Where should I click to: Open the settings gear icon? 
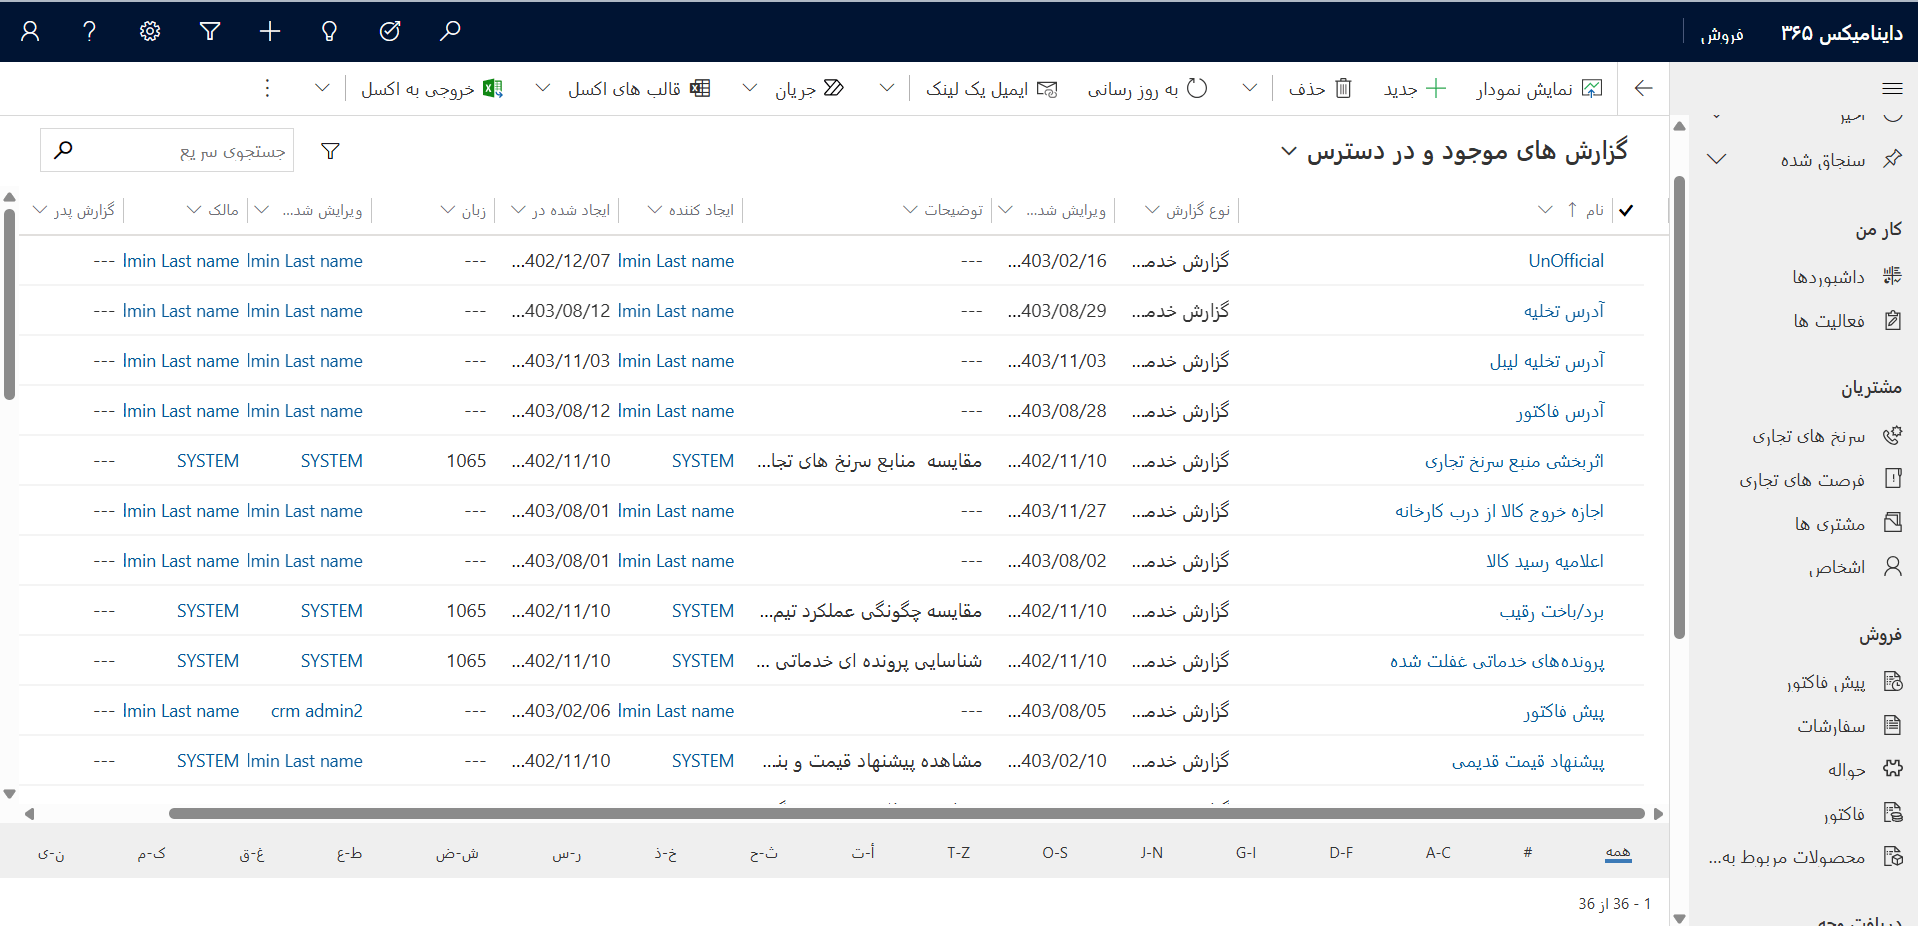(x=150, y=31)
